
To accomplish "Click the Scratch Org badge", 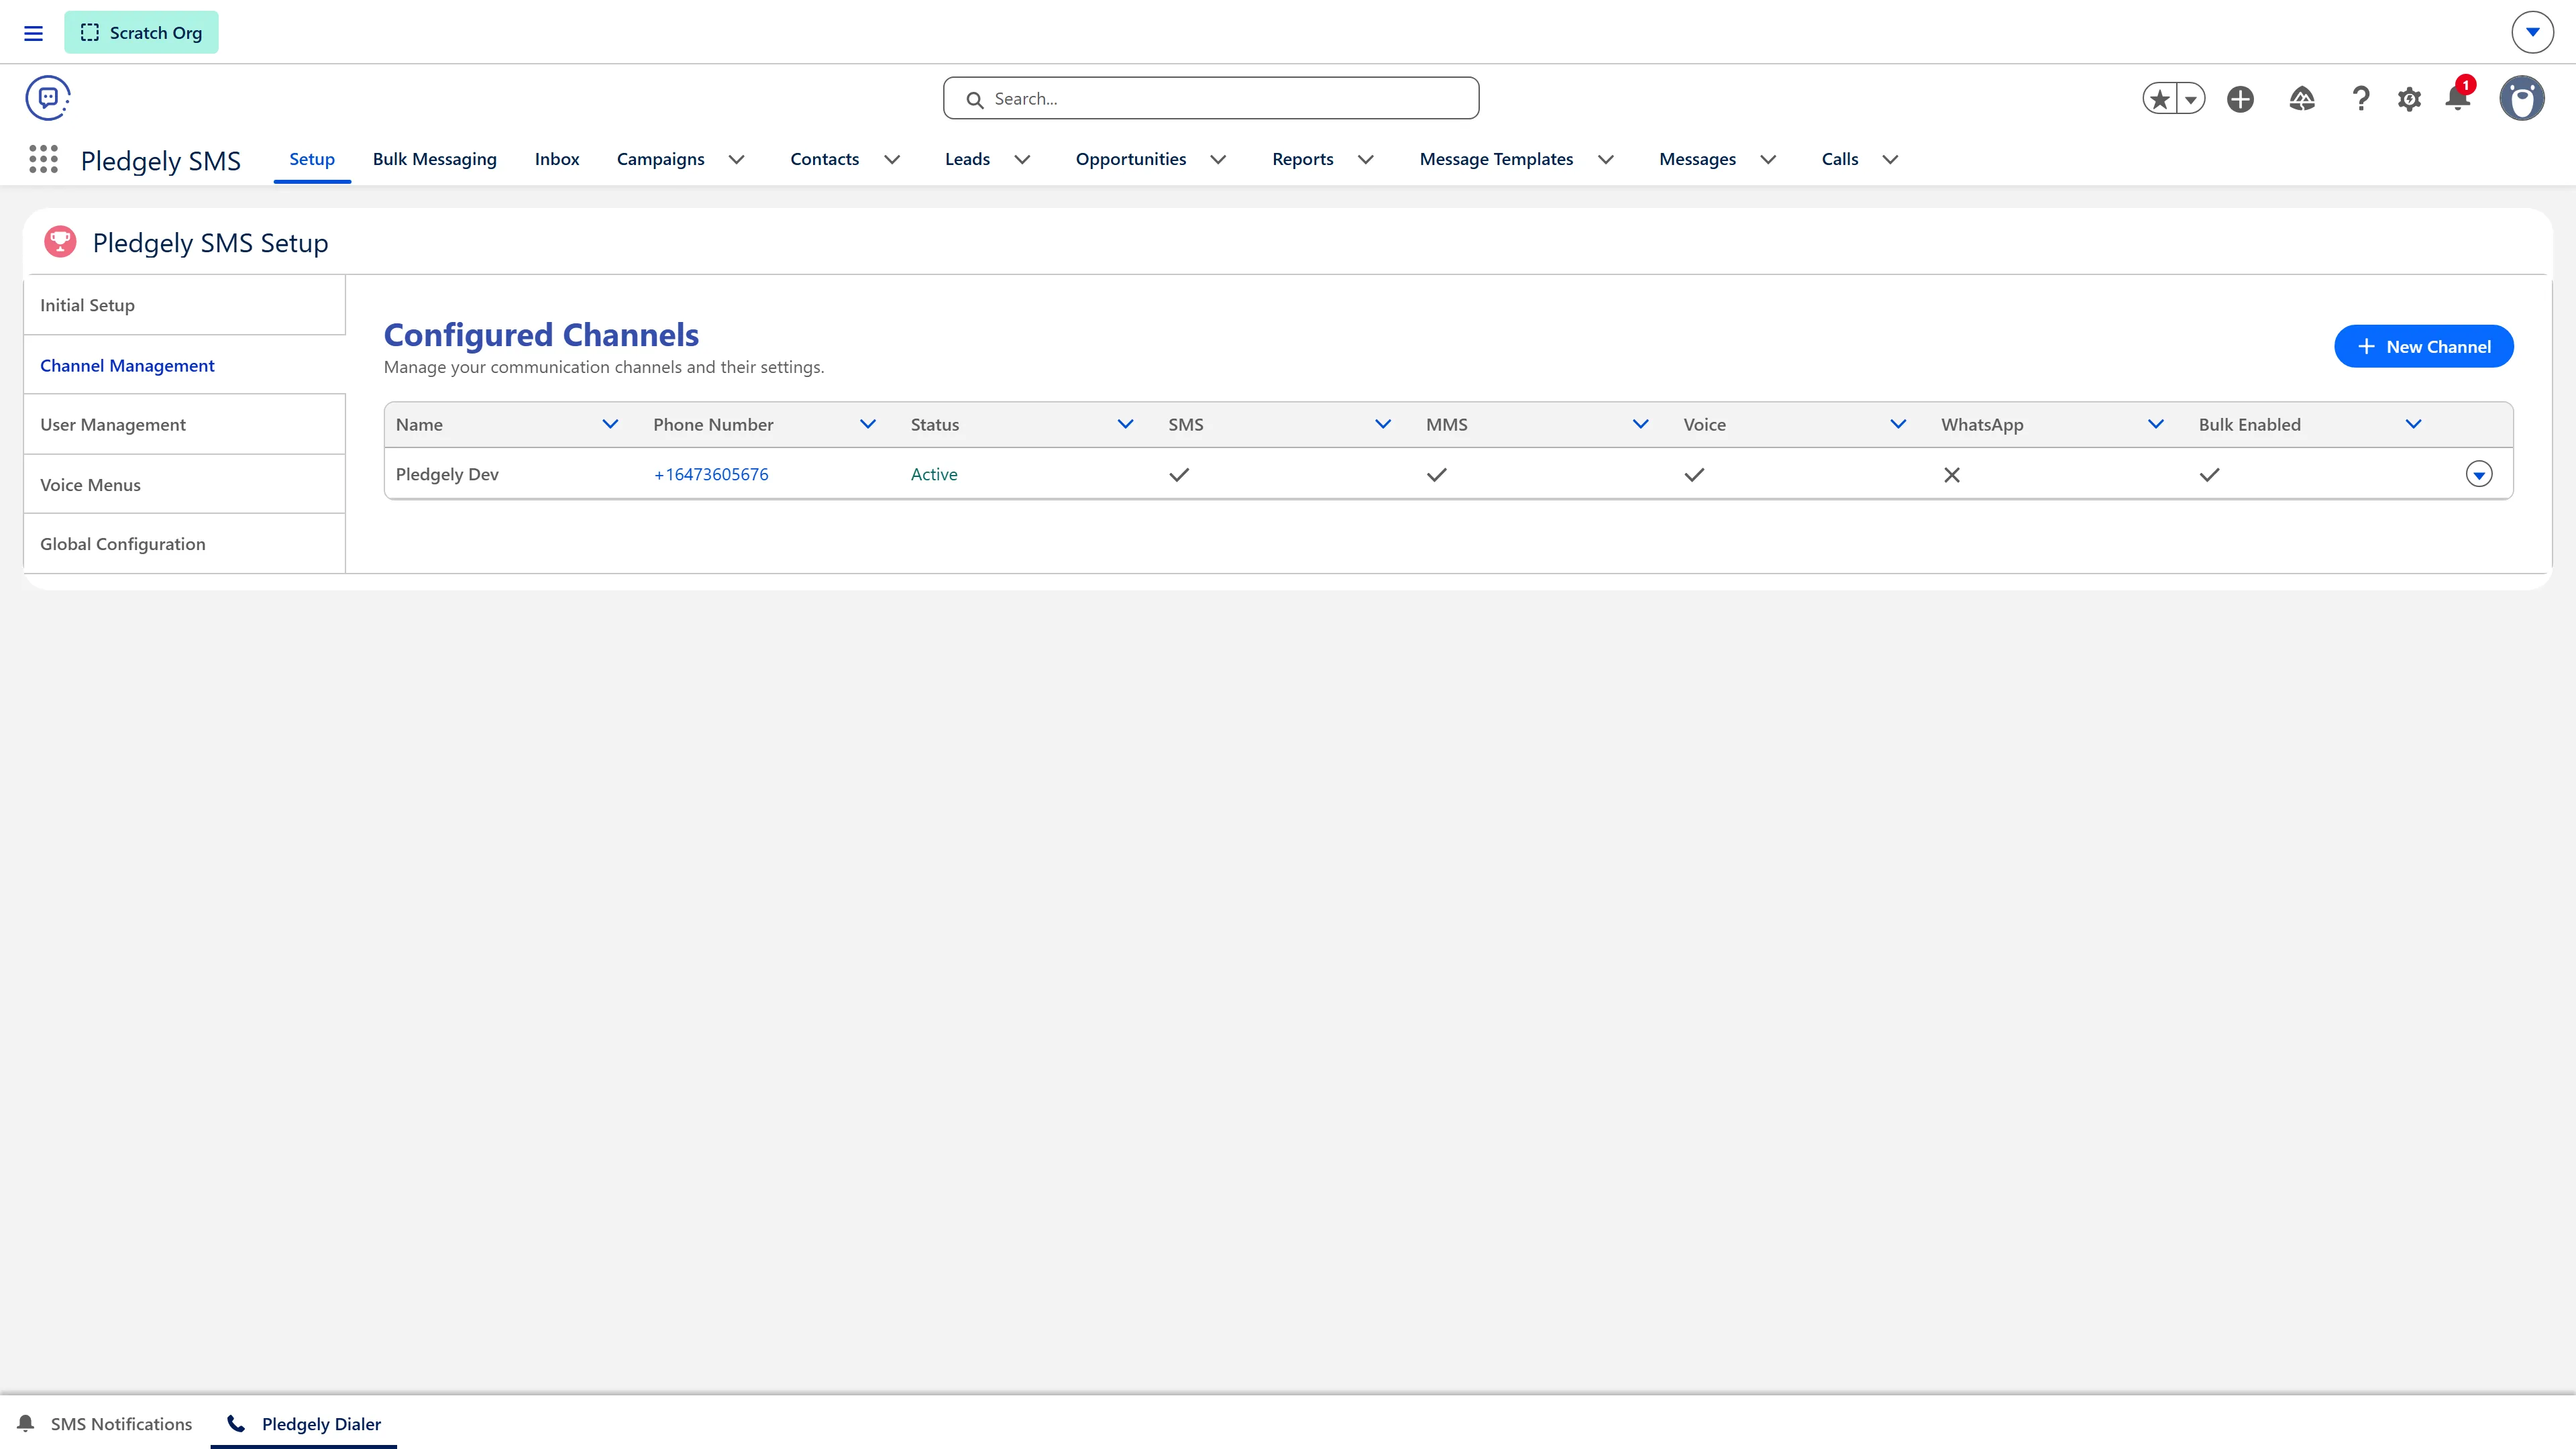I will pos(141,32).
